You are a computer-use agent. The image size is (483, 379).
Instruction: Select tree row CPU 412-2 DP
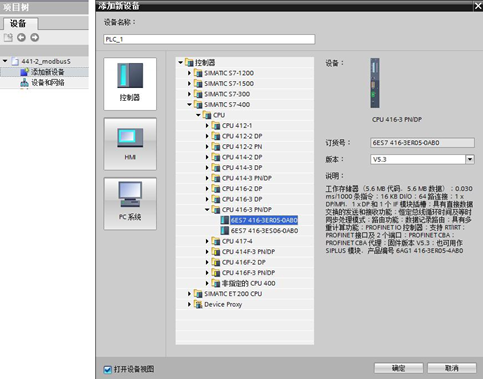pyautogui.click(x=242, y=136)
